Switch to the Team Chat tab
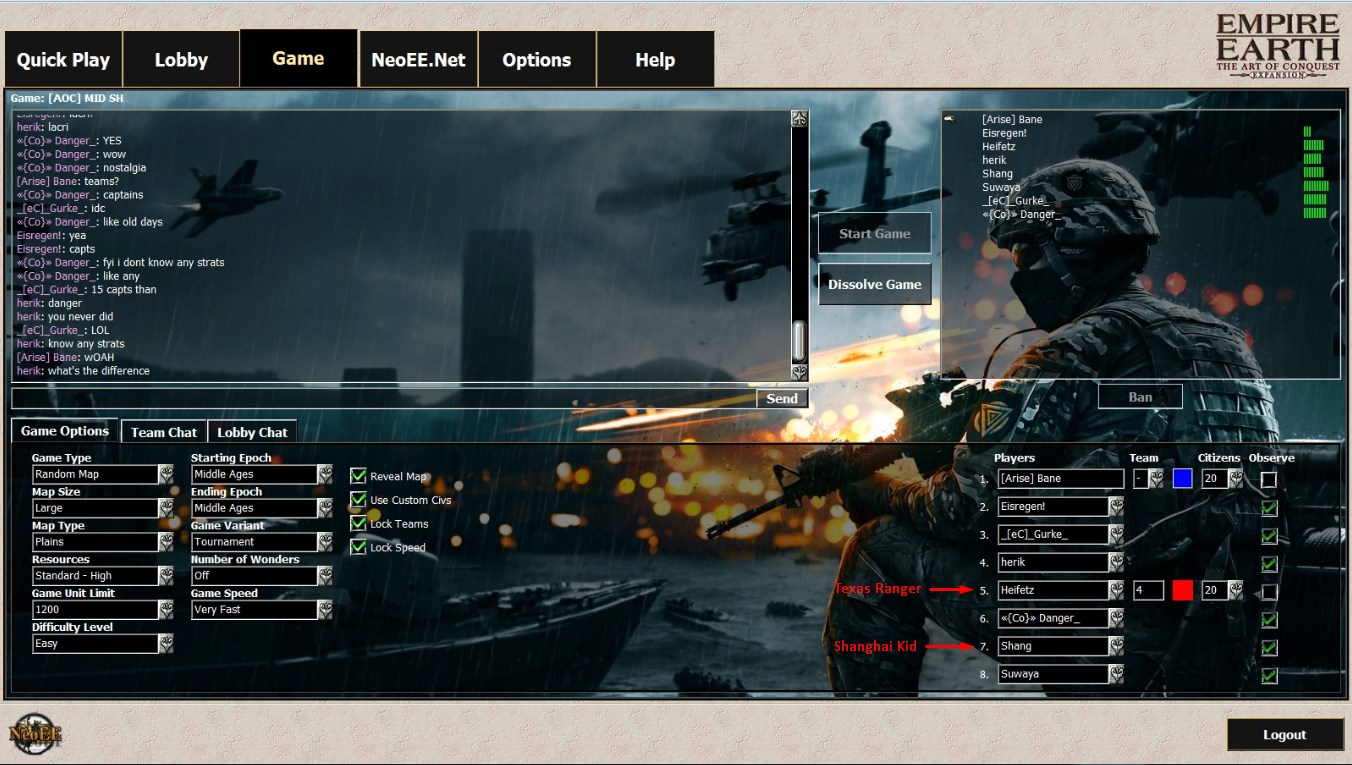Viewport: 1352px width, 765px height. (164, 432)
